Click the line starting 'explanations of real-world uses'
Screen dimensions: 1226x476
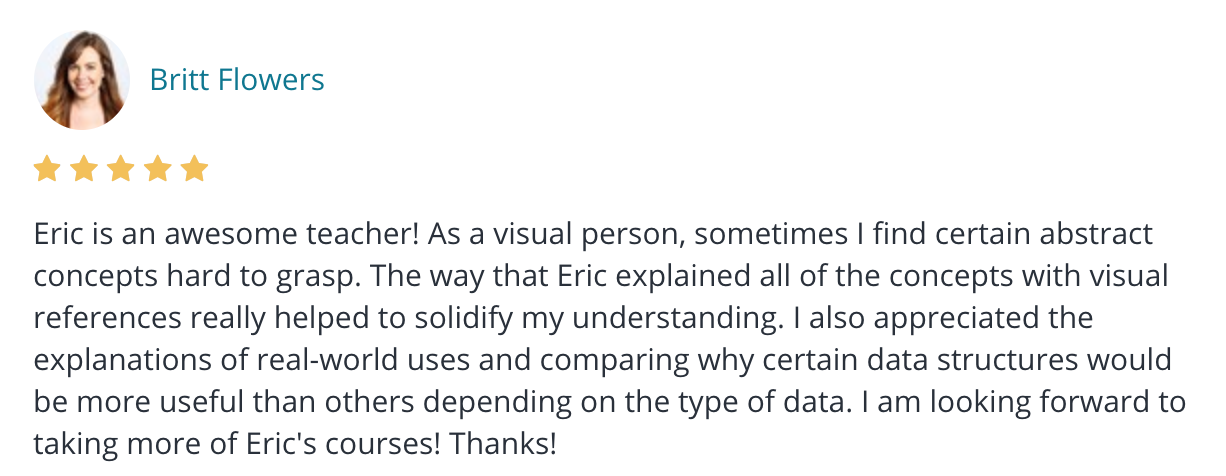[603, 360]
